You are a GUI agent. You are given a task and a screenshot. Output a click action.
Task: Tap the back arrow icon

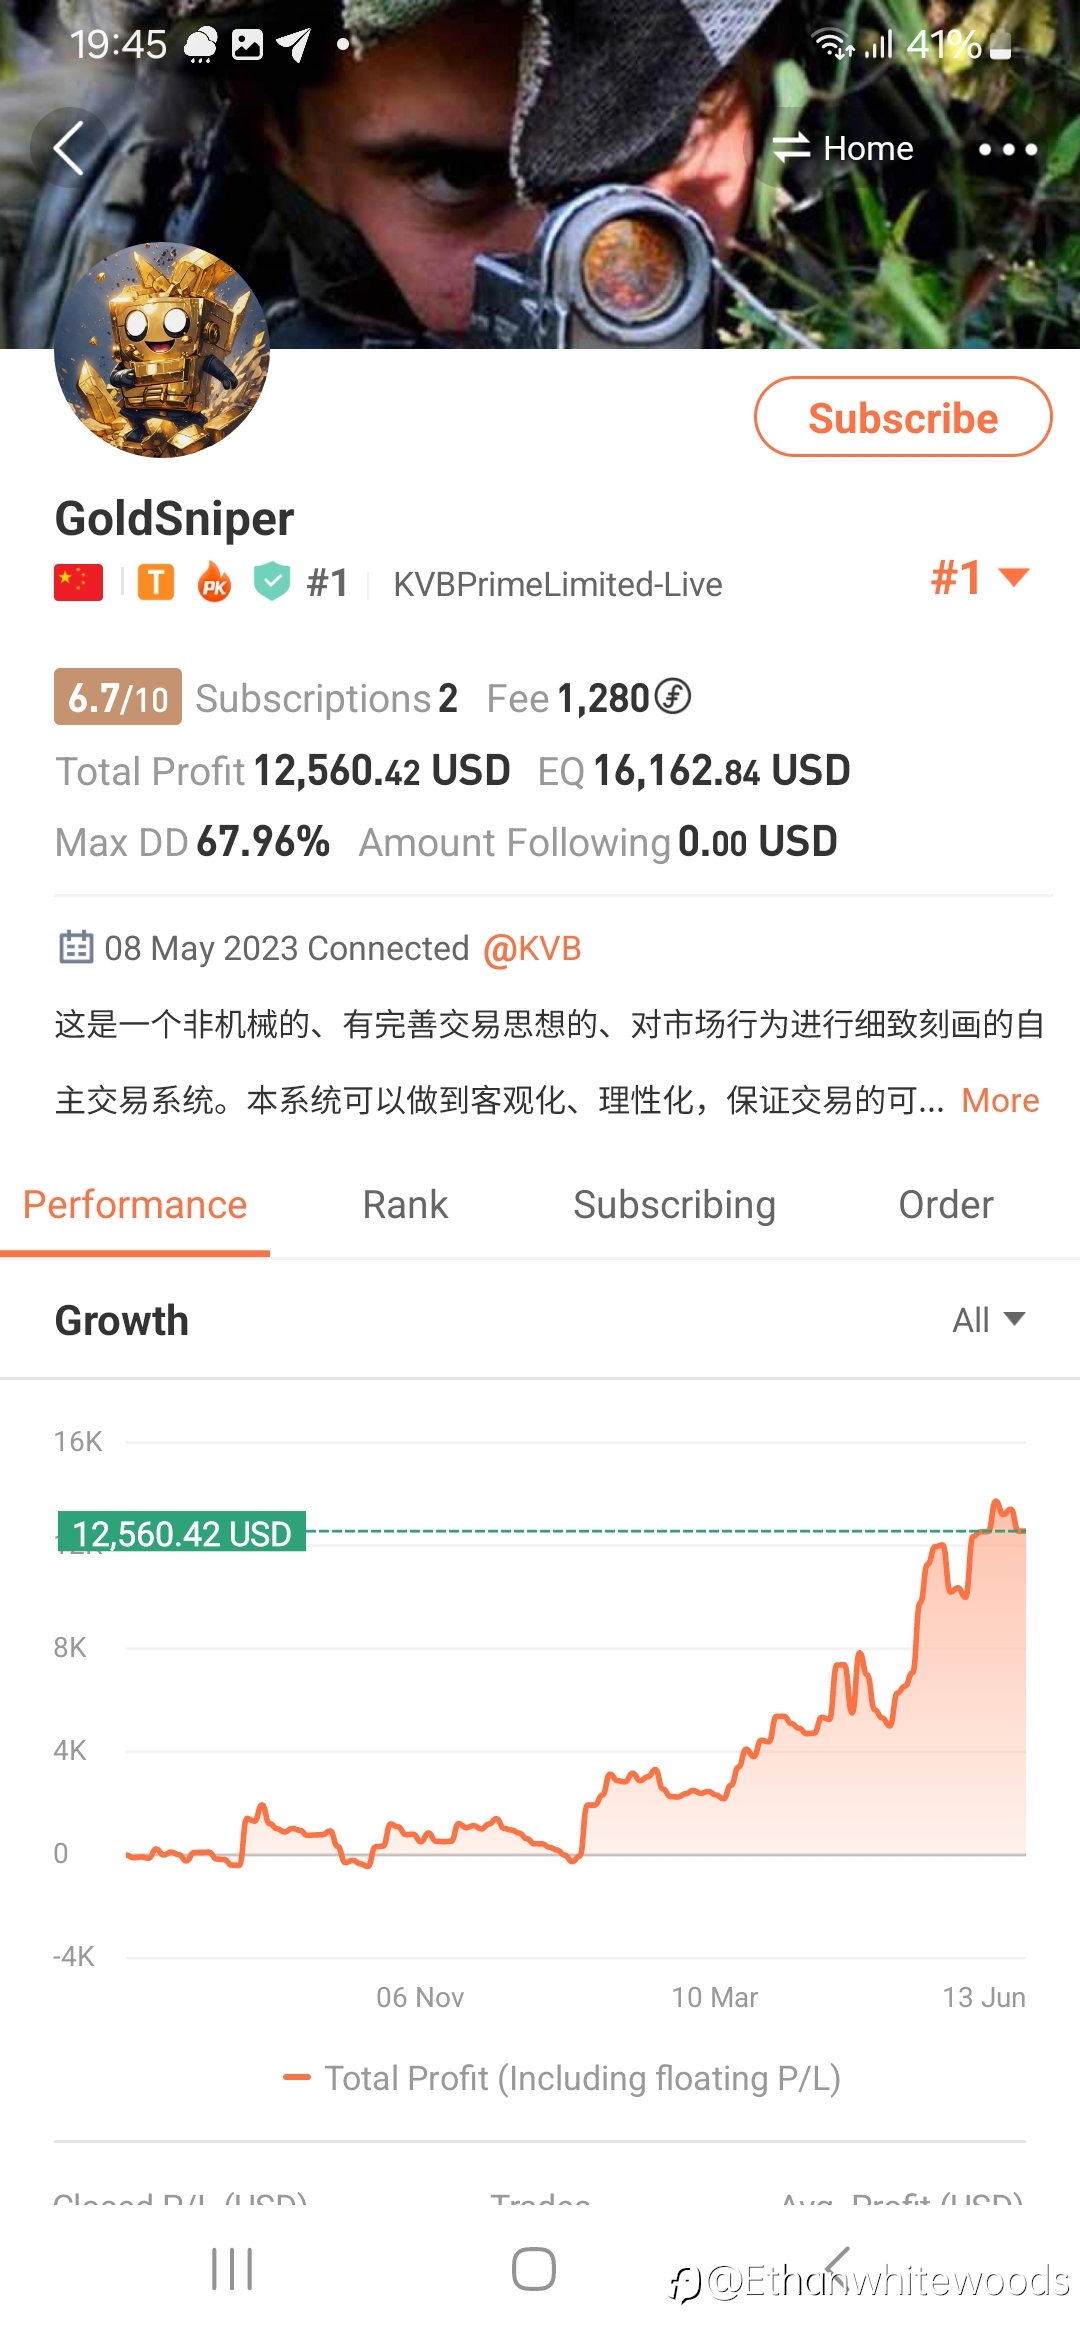pyautogui.click(x=69, y=149)
